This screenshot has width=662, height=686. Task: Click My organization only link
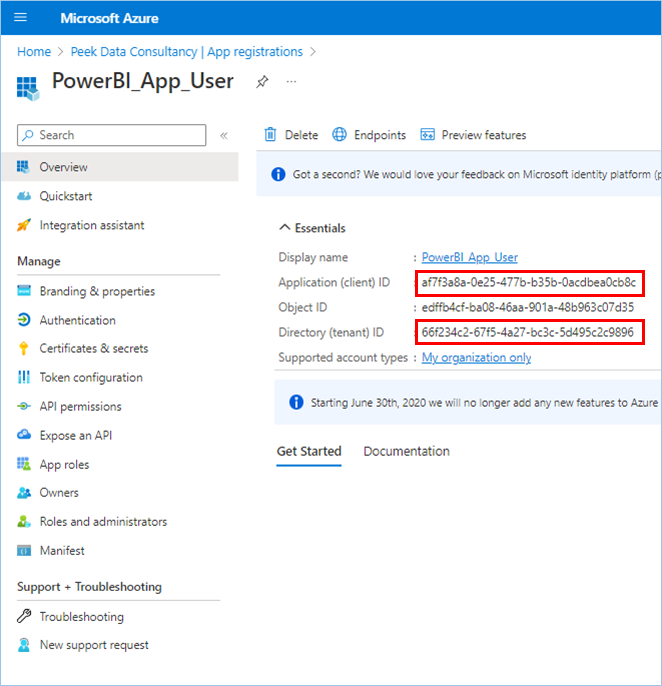point(476,357)
